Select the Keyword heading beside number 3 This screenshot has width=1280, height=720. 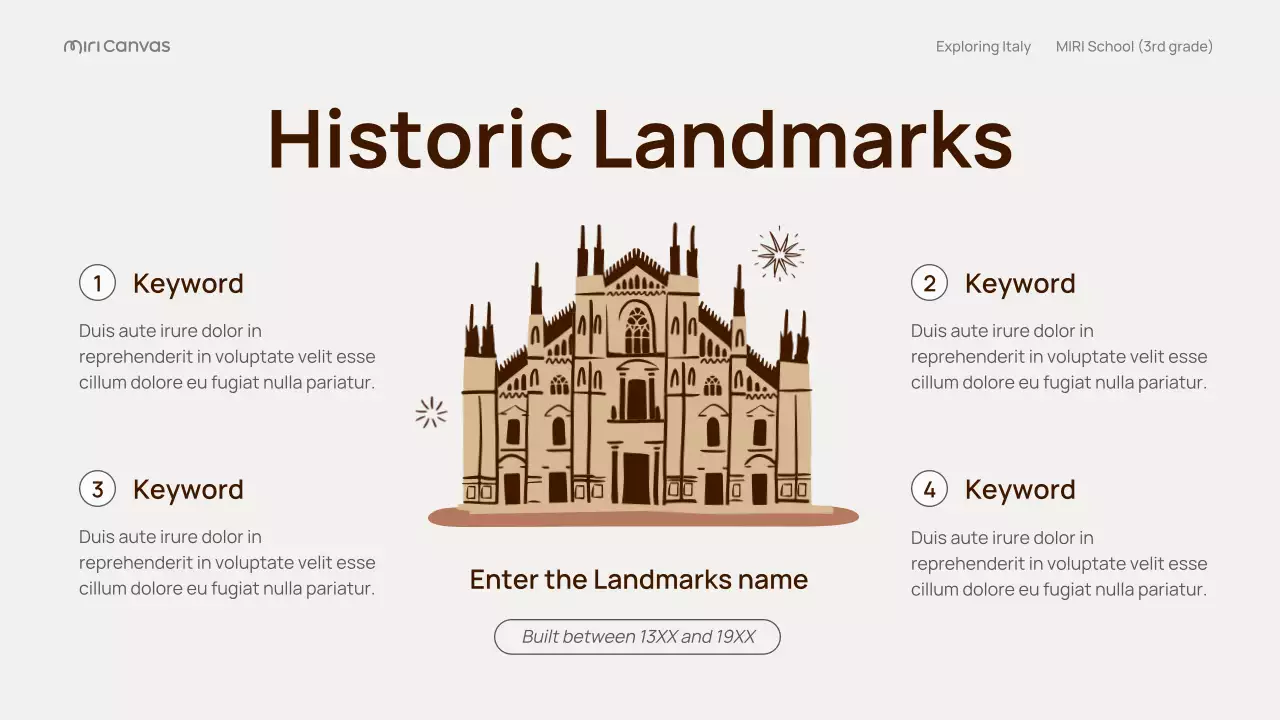pos(188,490)
